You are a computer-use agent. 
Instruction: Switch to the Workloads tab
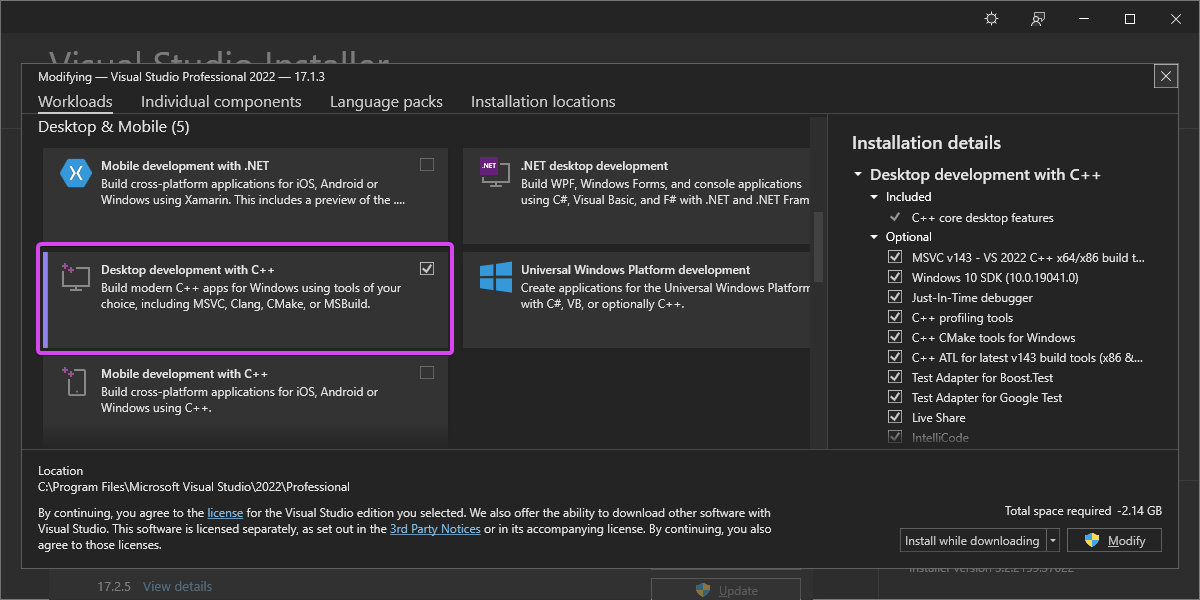(x=75, y=102)
